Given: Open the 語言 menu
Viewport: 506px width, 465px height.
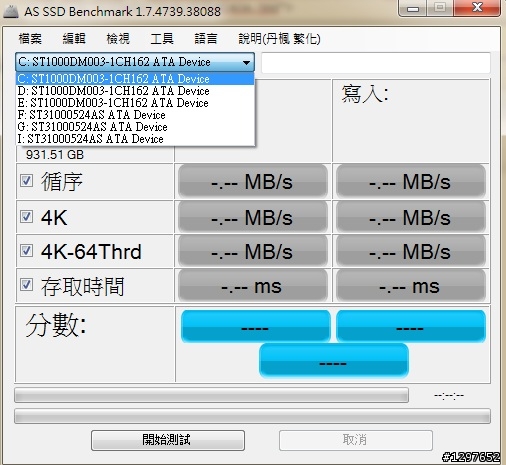Looking at the screenshot, I should point(206,39).
